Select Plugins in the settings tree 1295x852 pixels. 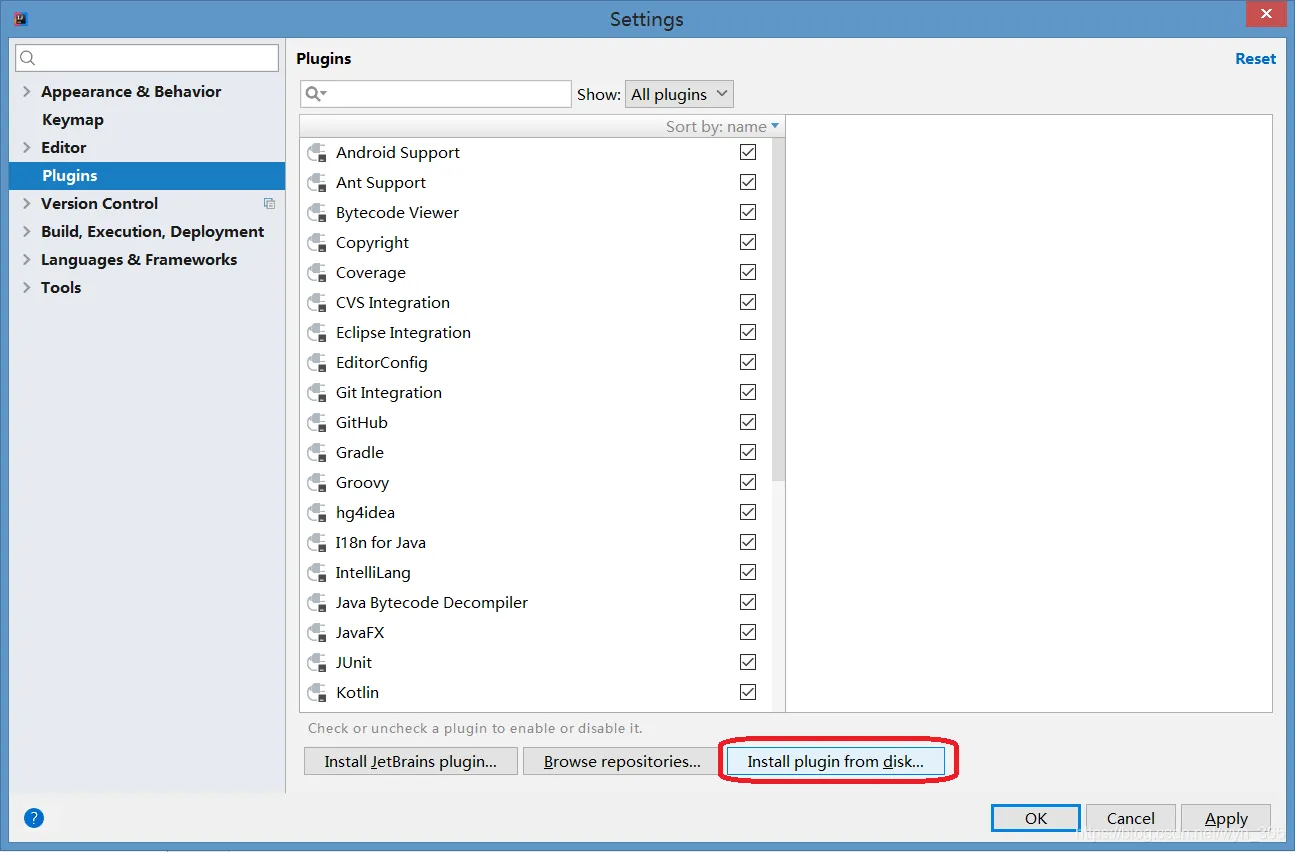tap(147, 175)
